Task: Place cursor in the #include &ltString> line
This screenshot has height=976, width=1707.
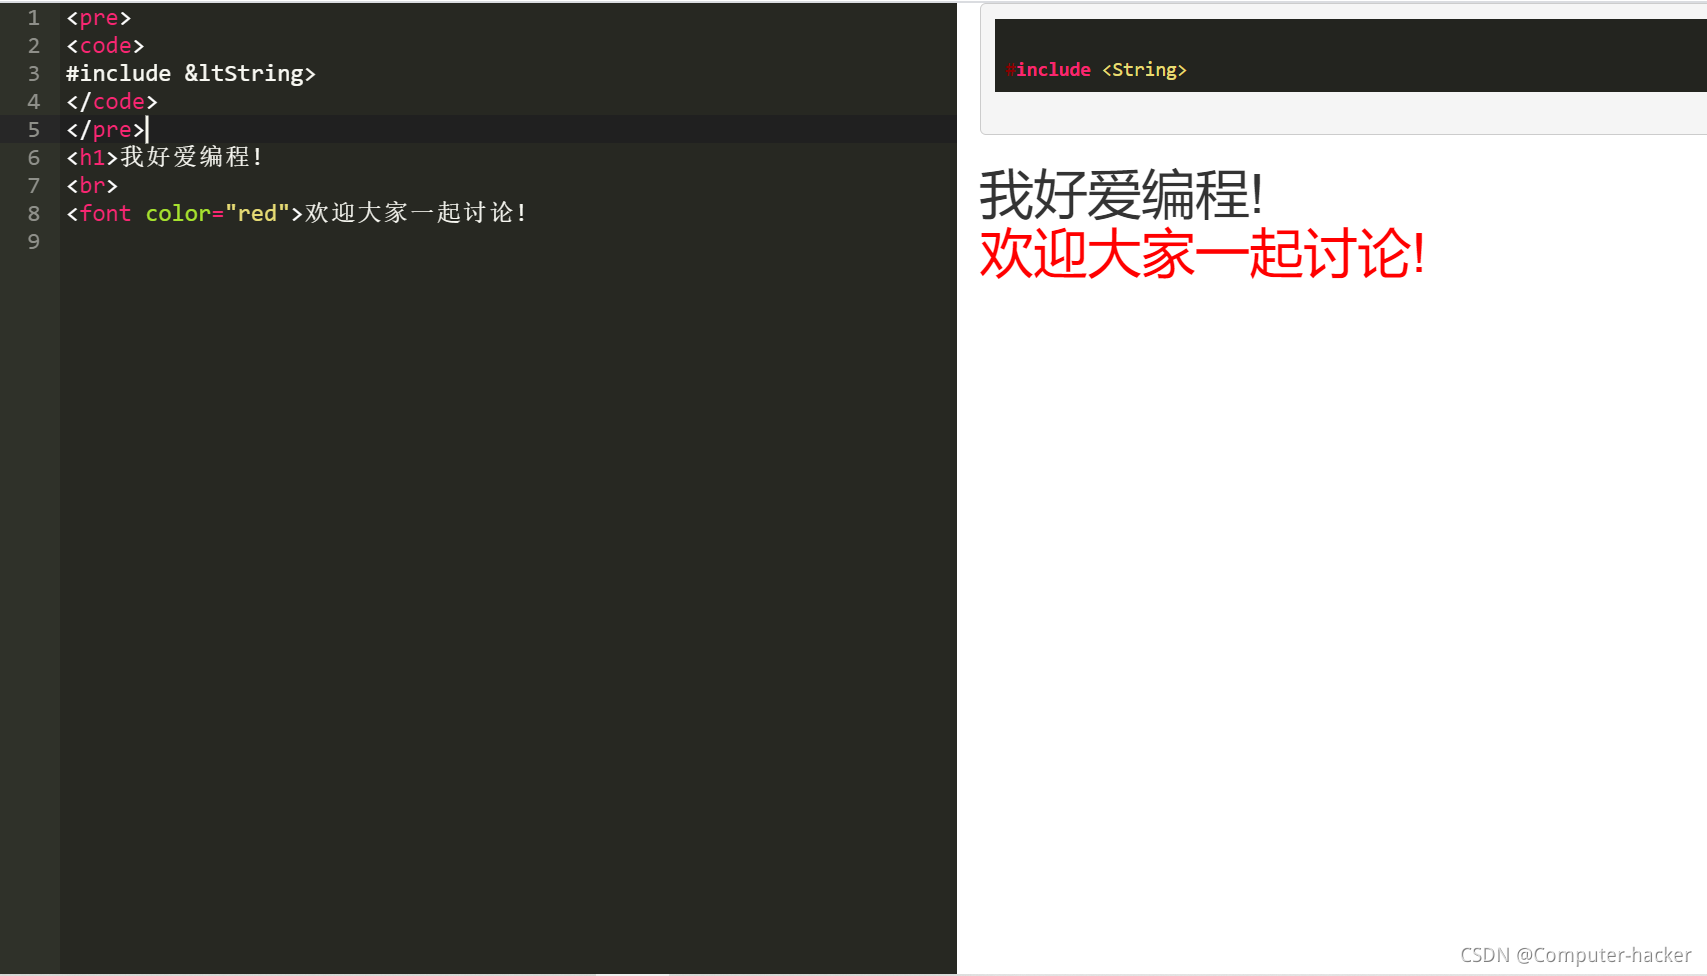Action: (190, 73)
